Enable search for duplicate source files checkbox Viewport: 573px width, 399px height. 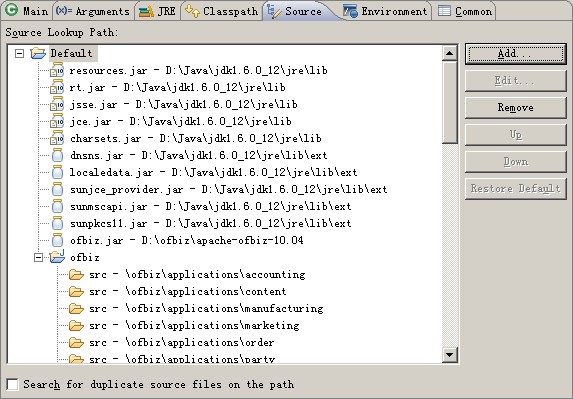pos(12,384)
